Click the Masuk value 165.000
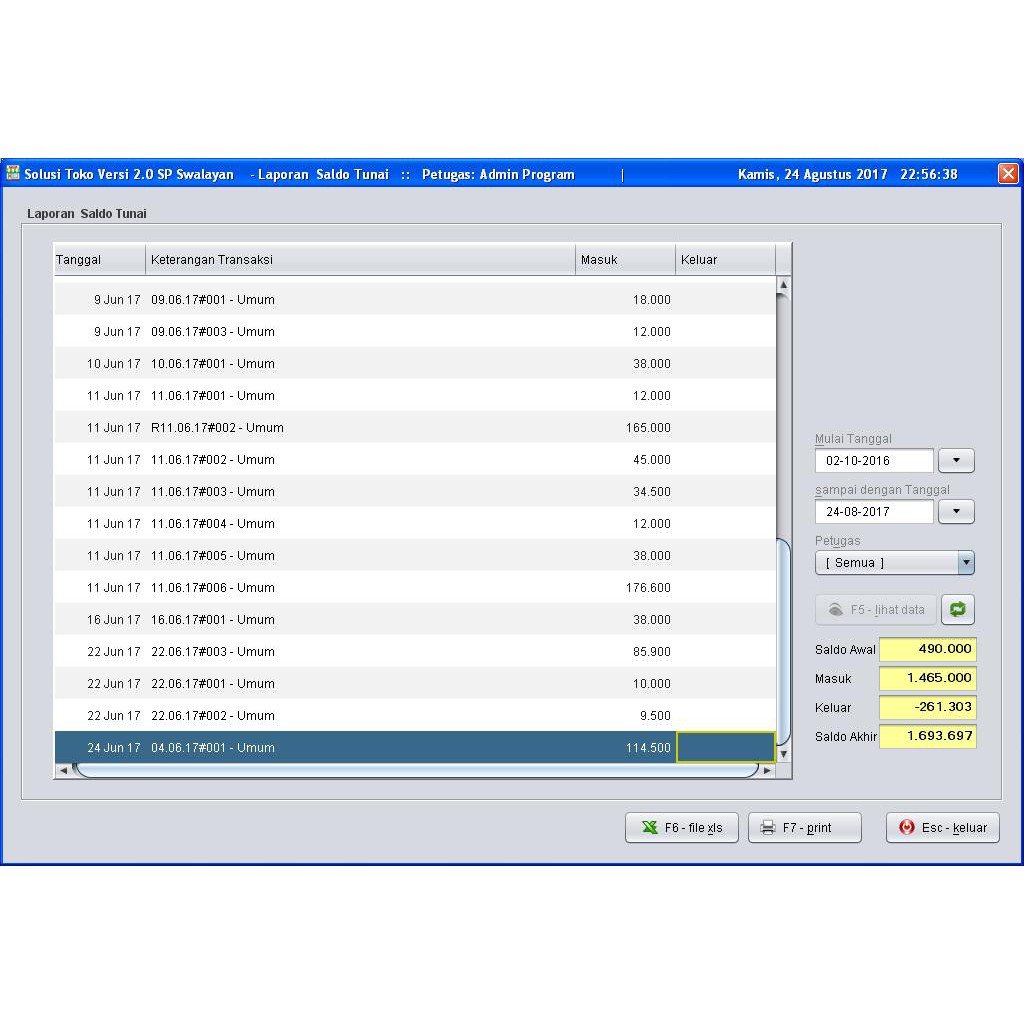The image size is (1024, 1024). pos(648,428)
